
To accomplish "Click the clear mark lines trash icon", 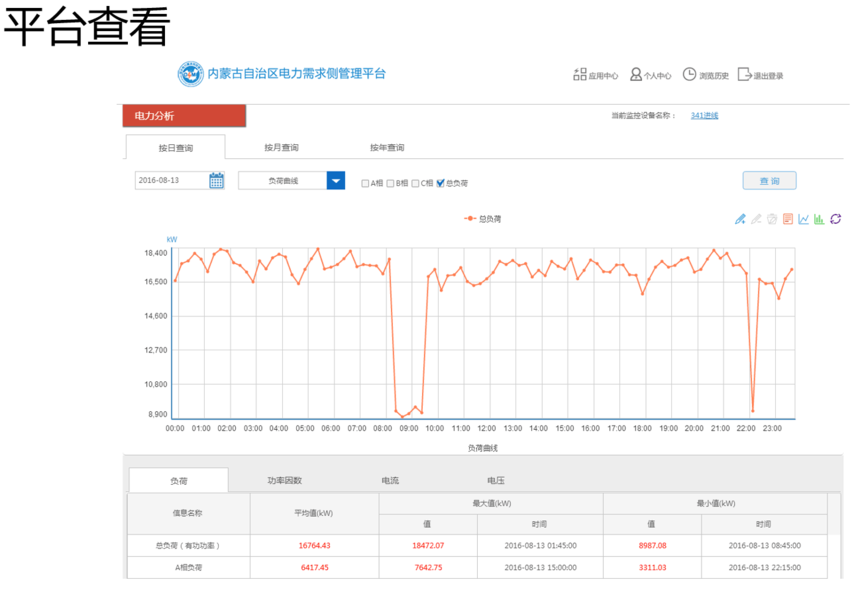I will (772, 219).
